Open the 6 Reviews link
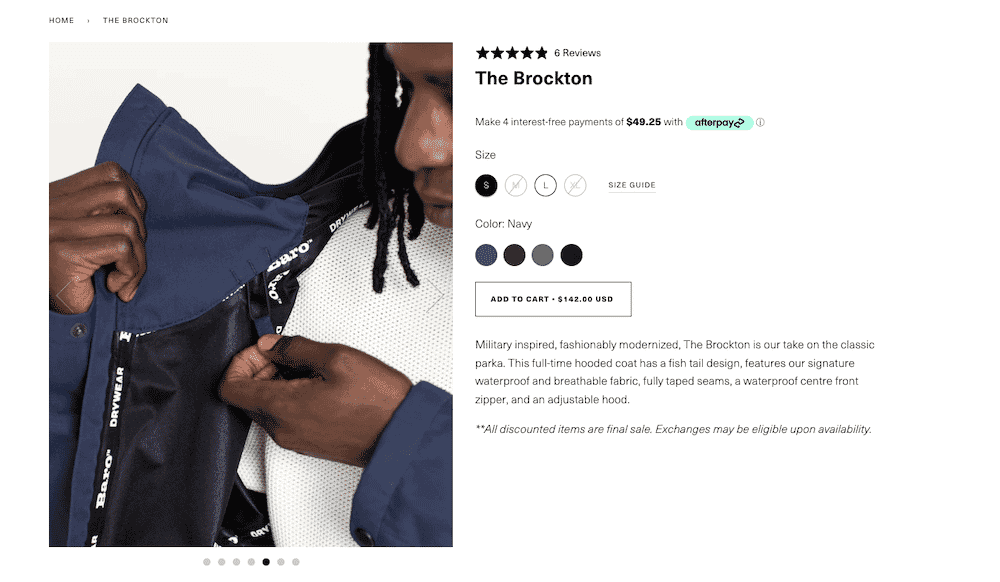The image size is (1000, 582). click(577, 53)
